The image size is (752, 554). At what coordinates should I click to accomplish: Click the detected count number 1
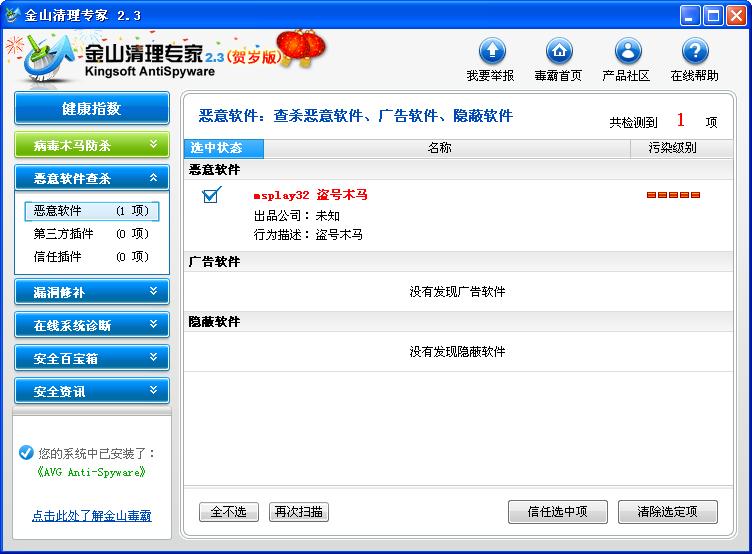681,120
